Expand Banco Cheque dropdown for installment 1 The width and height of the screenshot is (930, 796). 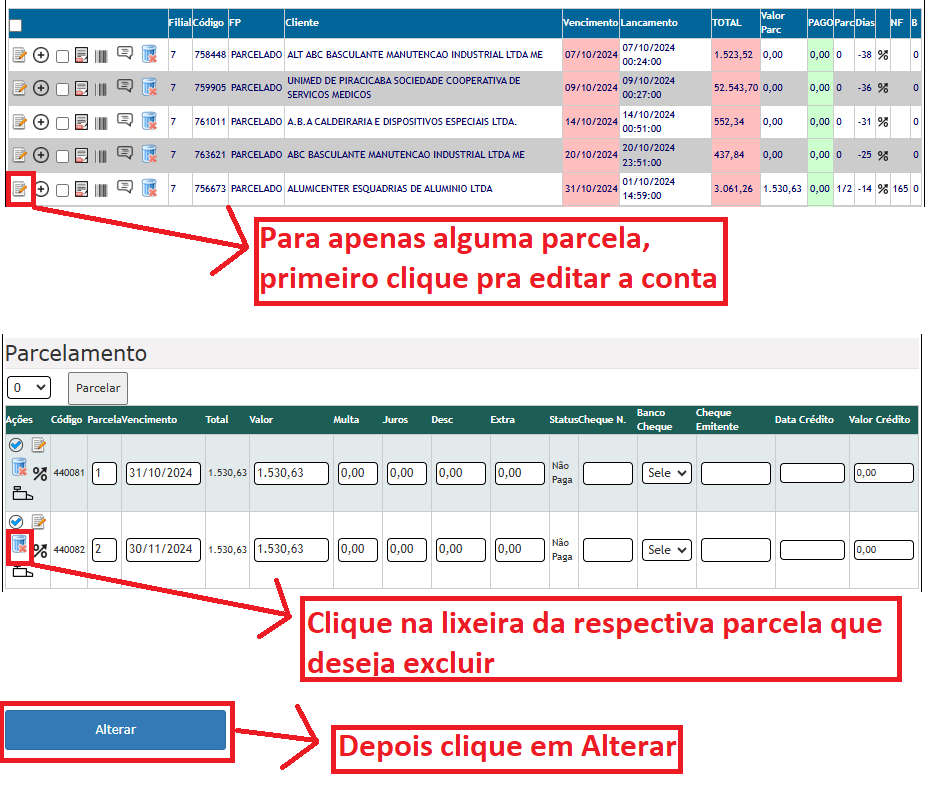click(667, 473)
